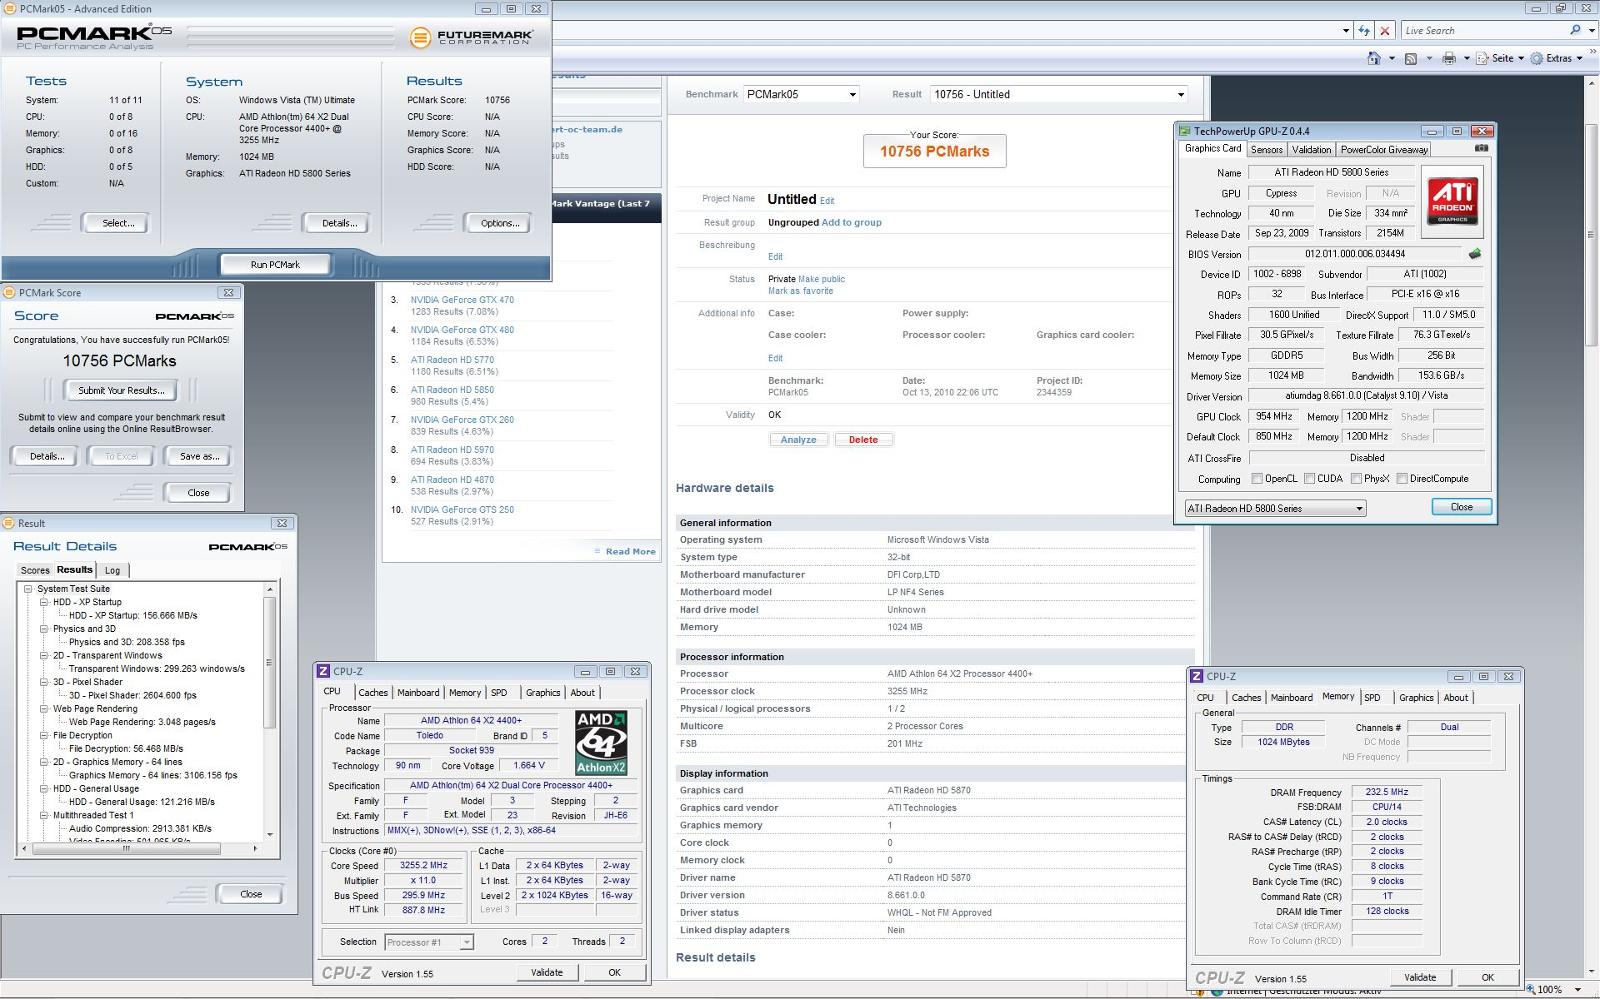
Task: Collapse the HDD - XP Startup tree node
Action: (44, 602)
